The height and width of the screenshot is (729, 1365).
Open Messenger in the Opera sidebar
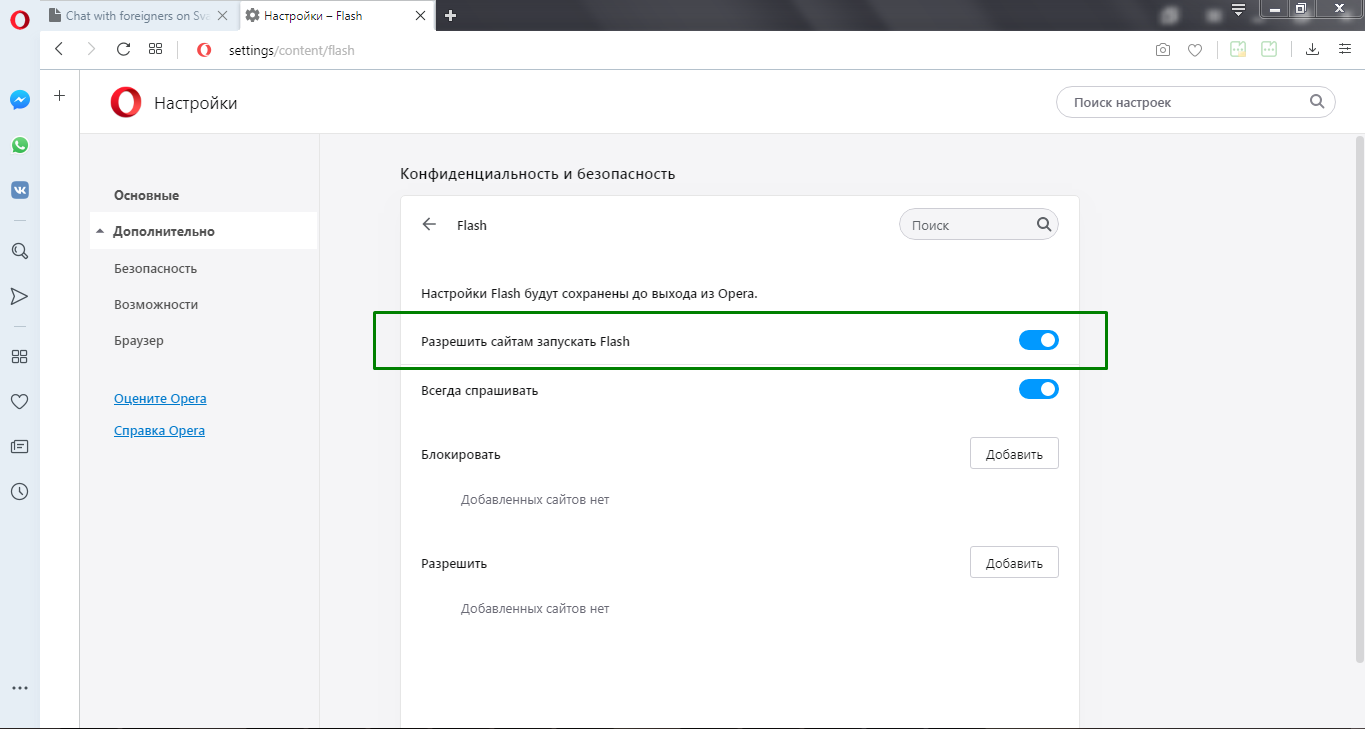[20, 100]
